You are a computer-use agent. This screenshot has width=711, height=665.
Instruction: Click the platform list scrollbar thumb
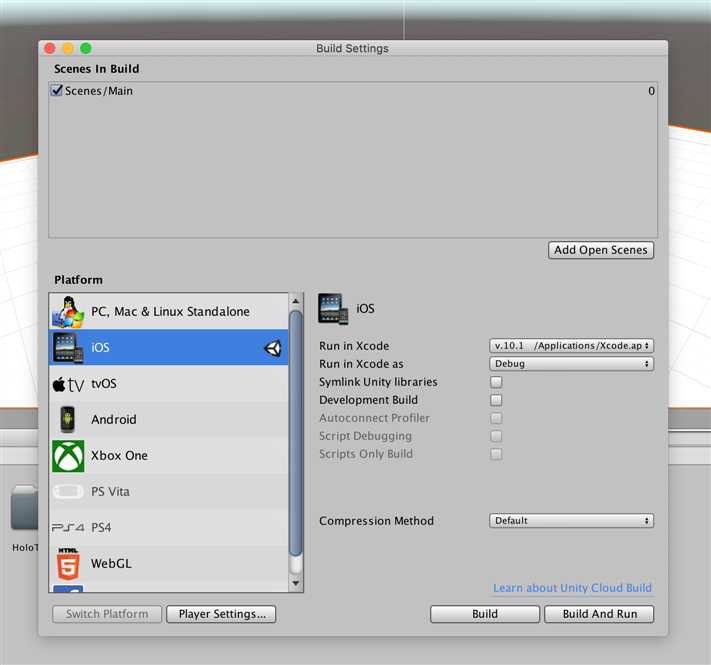[296, 433]
